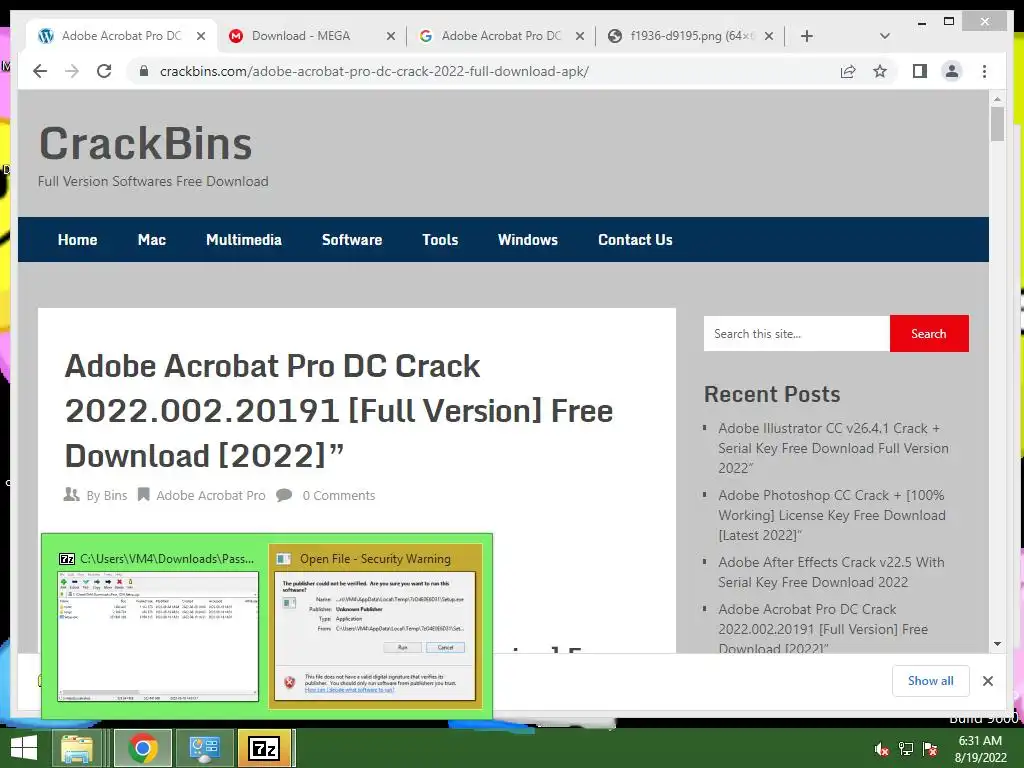Select Open File - Security Warning preview

click(x=376, y=626)
